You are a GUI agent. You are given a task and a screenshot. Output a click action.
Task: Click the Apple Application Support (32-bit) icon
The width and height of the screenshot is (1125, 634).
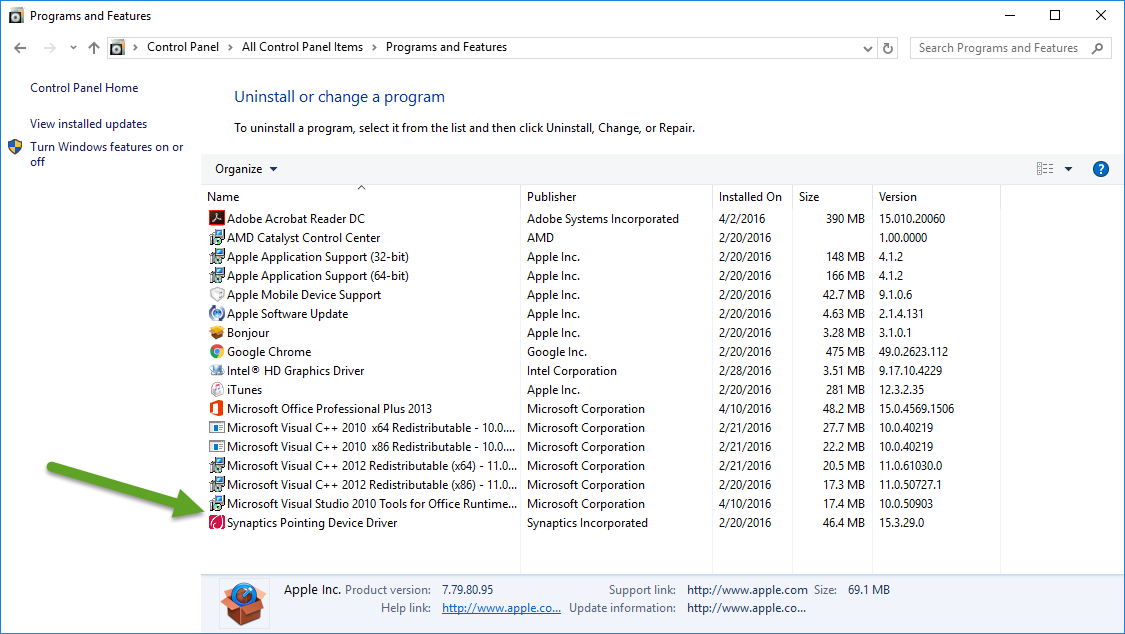click(x=216, y=256)
